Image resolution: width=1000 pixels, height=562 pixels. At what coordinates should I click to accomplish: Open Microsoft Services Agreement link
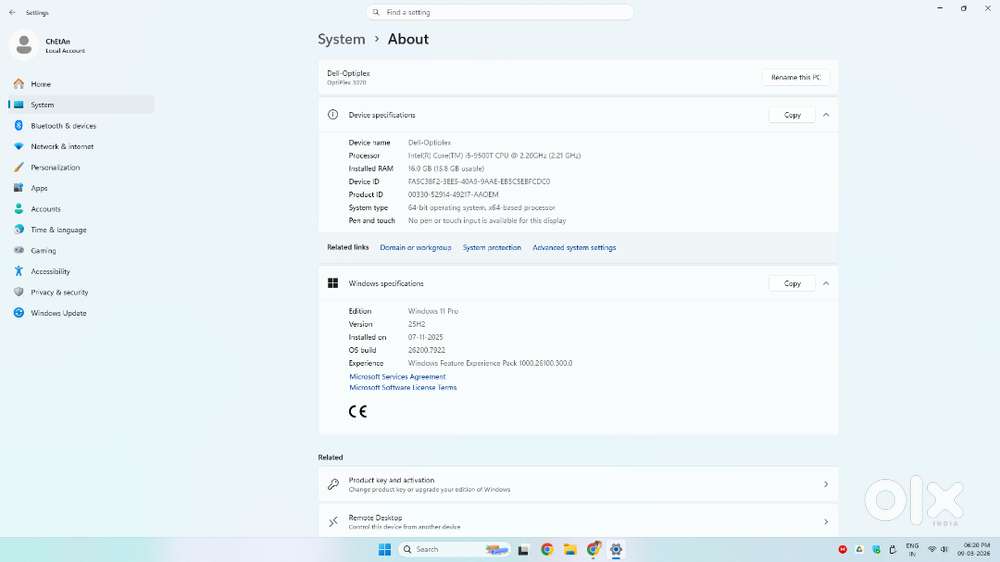397,377
